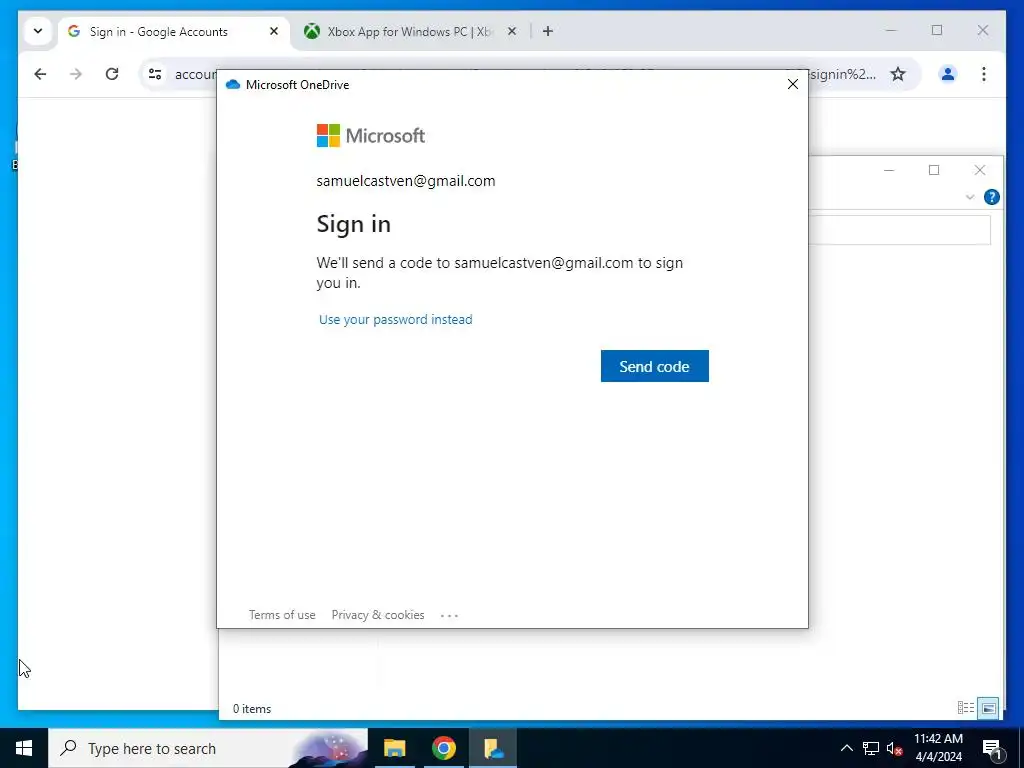Show hidden system tray icons
1024x768 pixels.
coord(846,748)
